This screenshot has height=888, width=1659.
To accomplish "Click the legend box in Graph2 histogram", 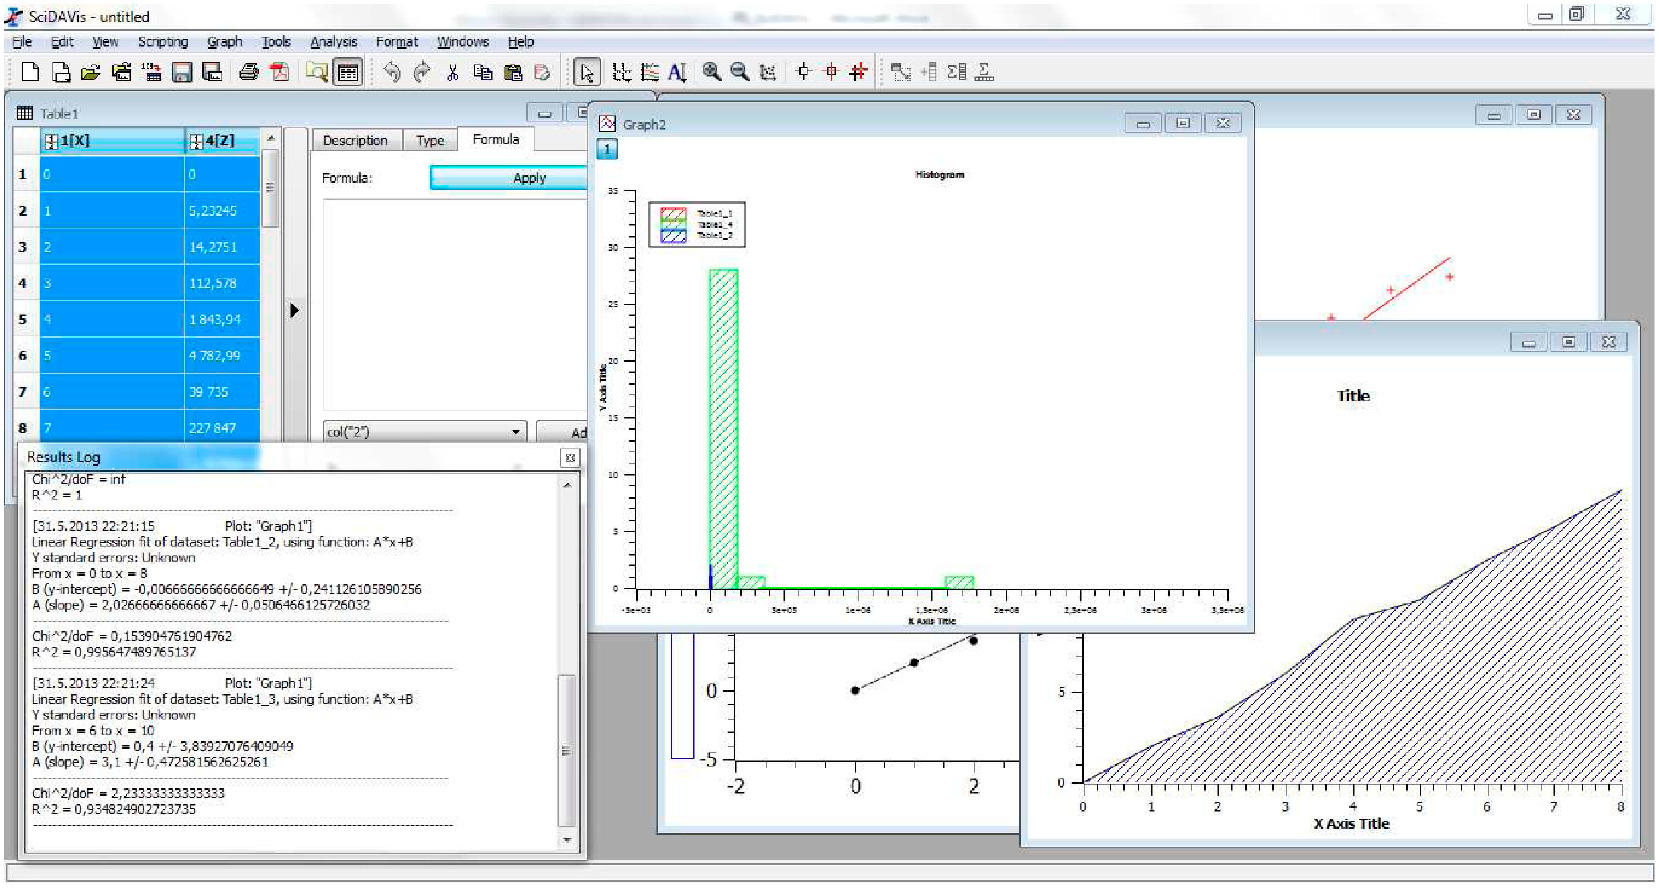I will click(x=697, y=225).
